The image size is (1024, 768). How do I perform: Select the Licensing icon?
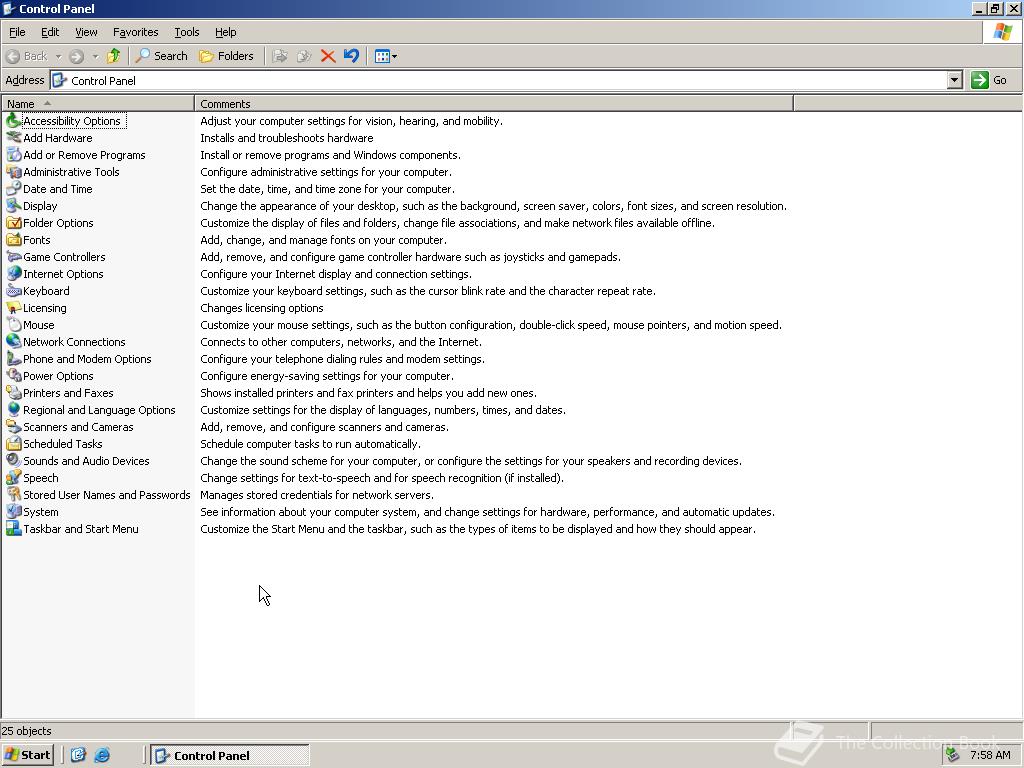tap(13, 308)
